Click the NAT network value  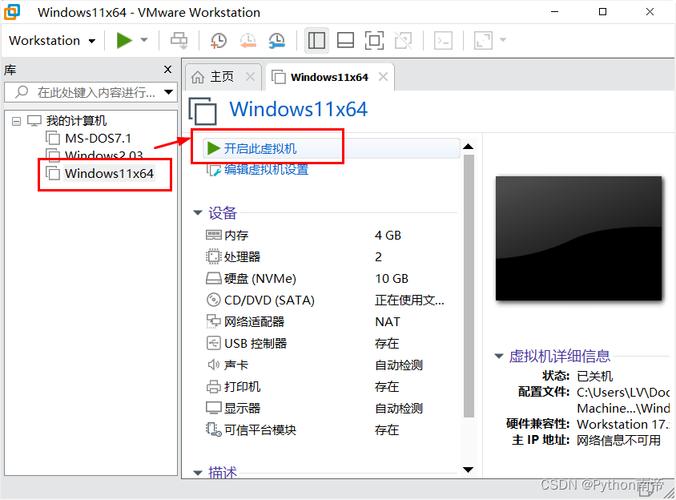387,322
